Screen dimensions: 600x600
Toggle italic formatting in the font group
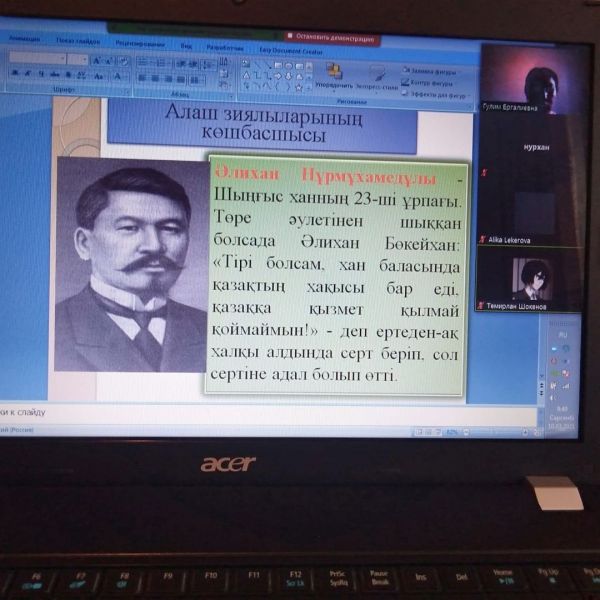(28, 73)
